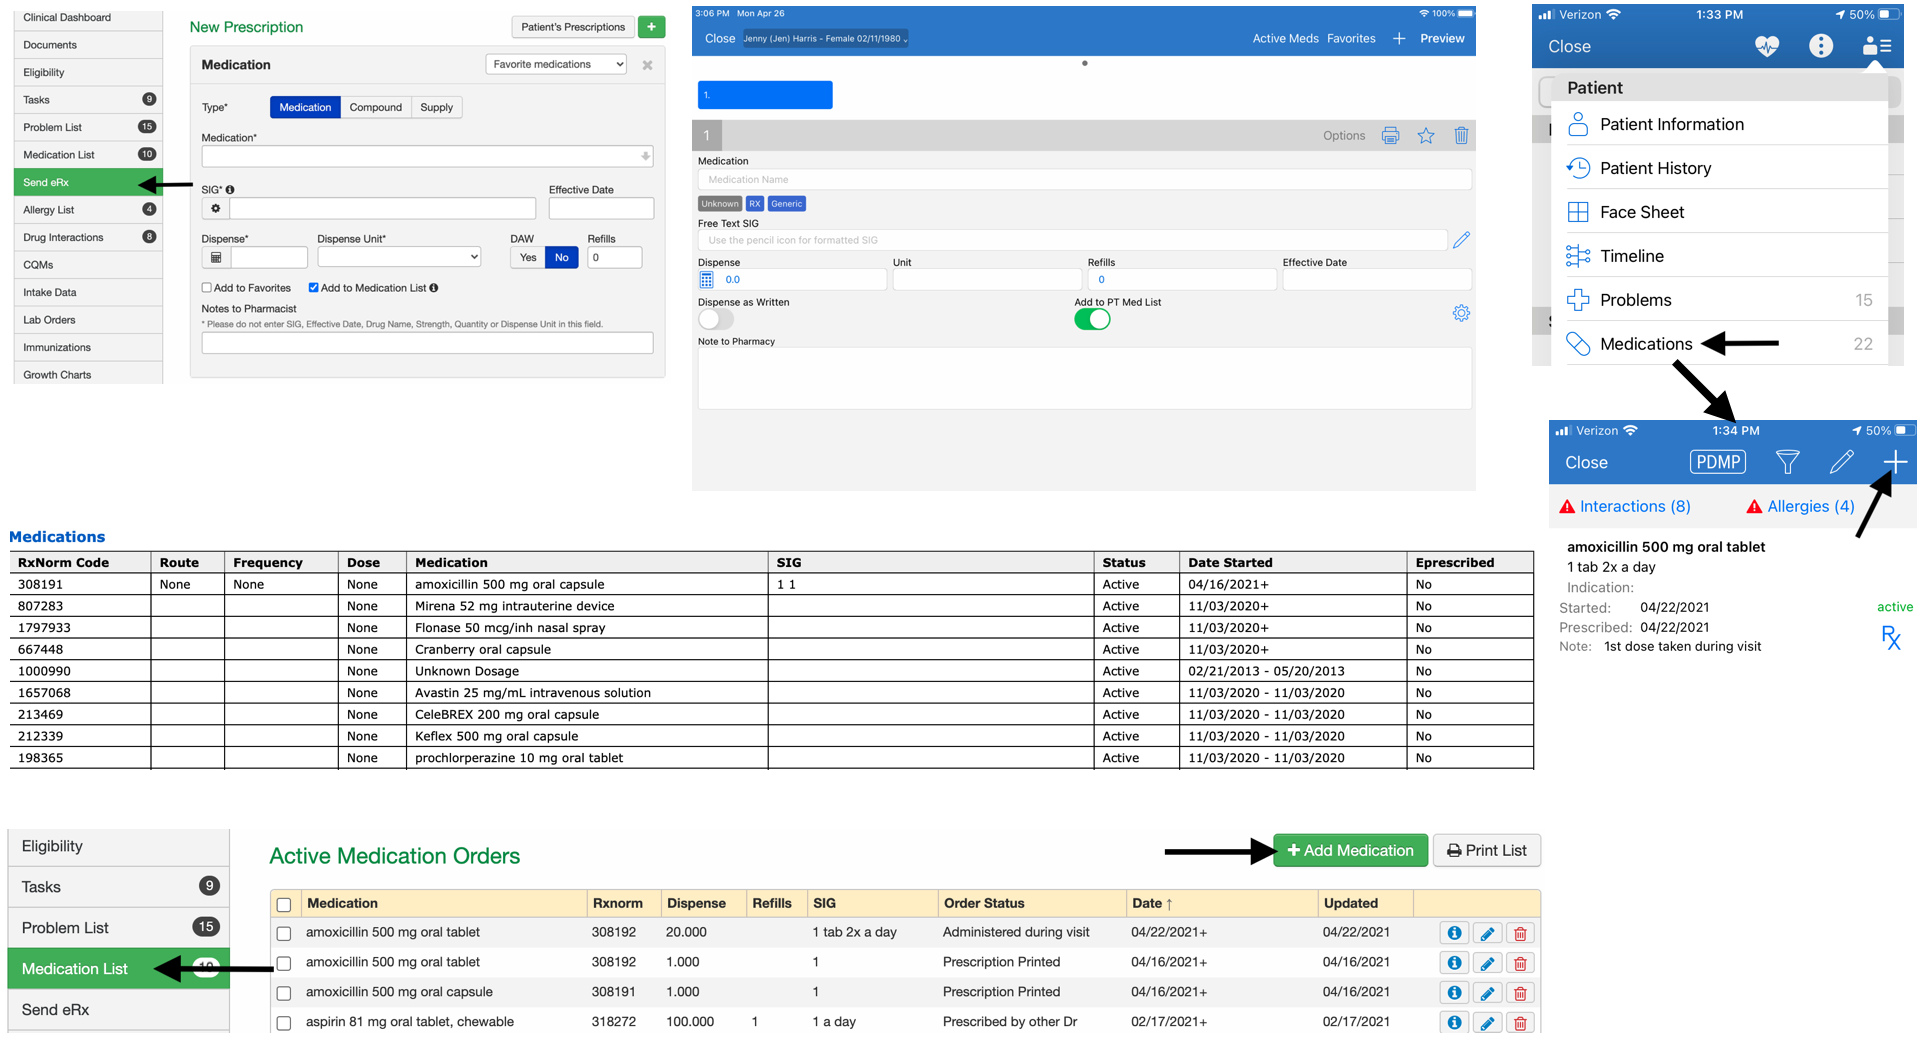Viewport: 1917px width, 1053px height.
Task: Expand patient selector Jenny (Jen) Harris
Action: (x=825, y=39)
